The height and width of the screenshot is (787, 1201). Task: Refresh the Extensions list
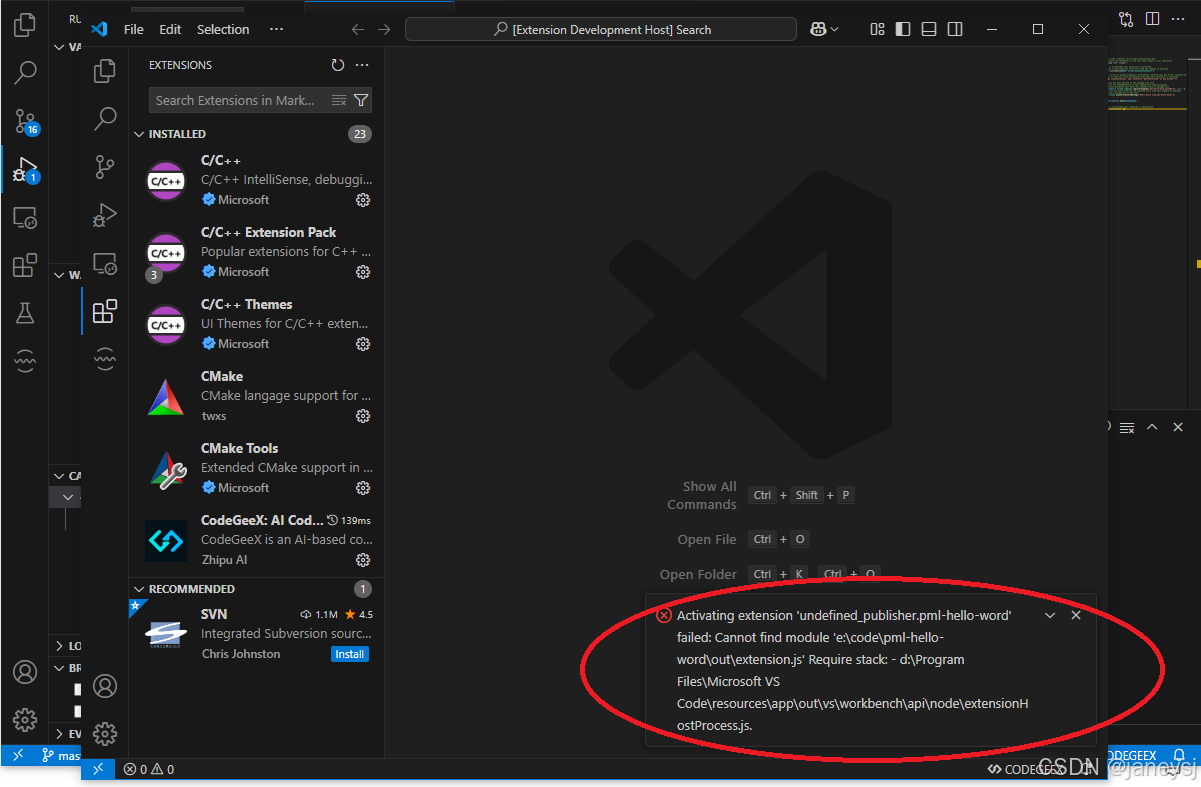tap(338, 65)
